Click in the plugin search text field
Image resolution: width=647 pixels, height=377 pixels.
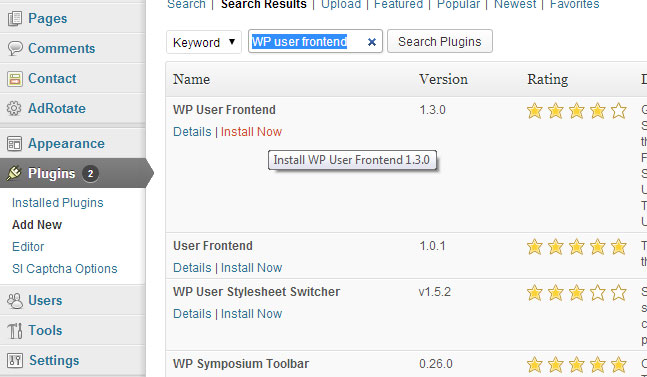(x=307, y=41)
